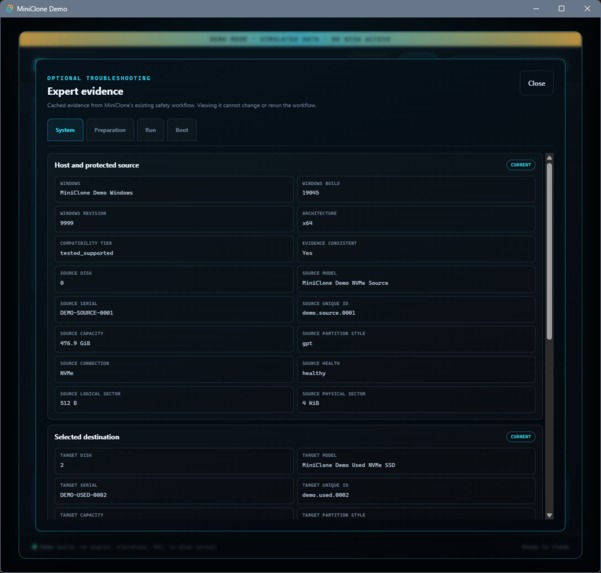Click the Evidence consistent Yes value
Image resolution: width=601 pixels, height=573 pixels.
(307, 253)
